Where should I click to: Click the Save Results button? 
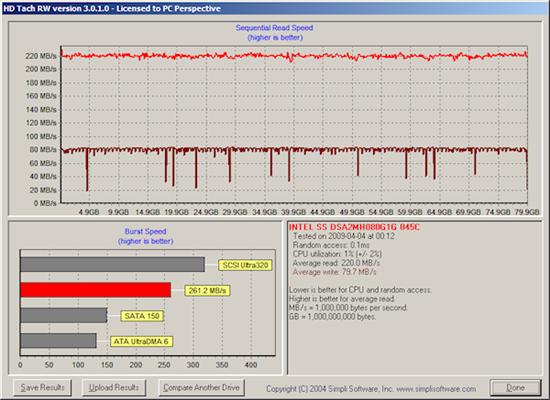[x=42, y=387]
